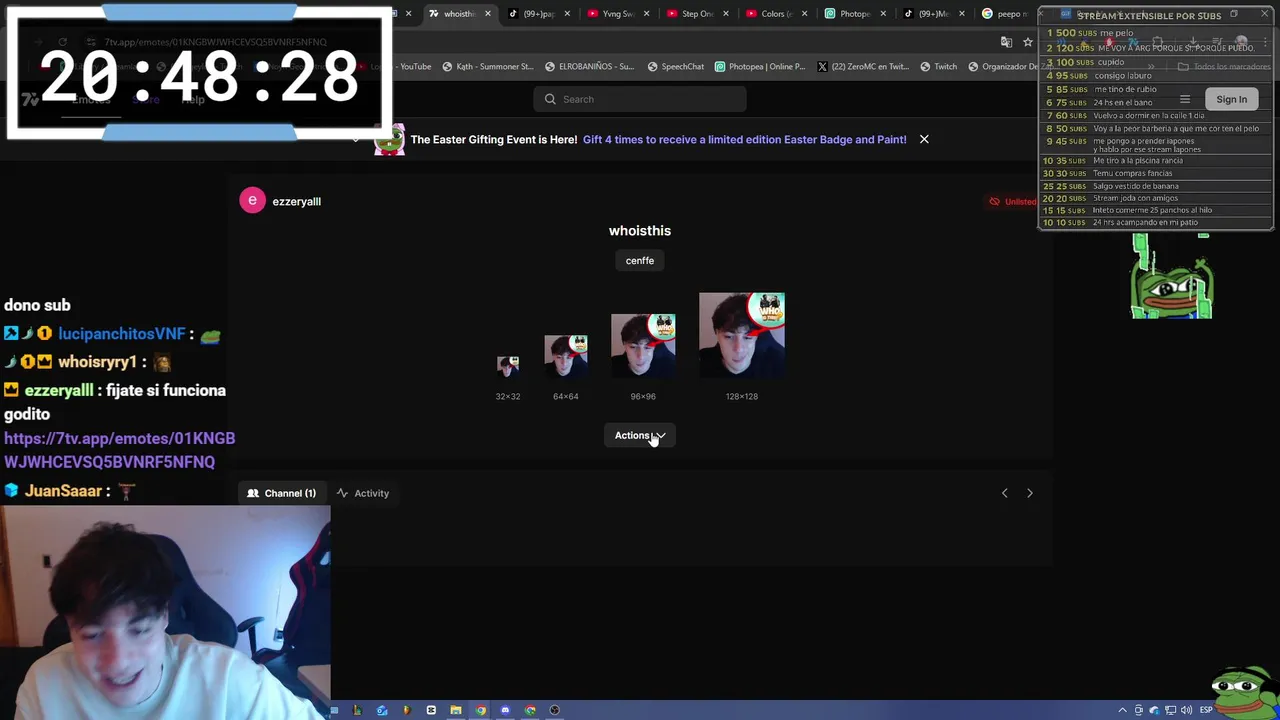Click the Discord icon in the taskbar
Screen dimensions: 1280x720
pyautogui.click(x=505, y=710)
